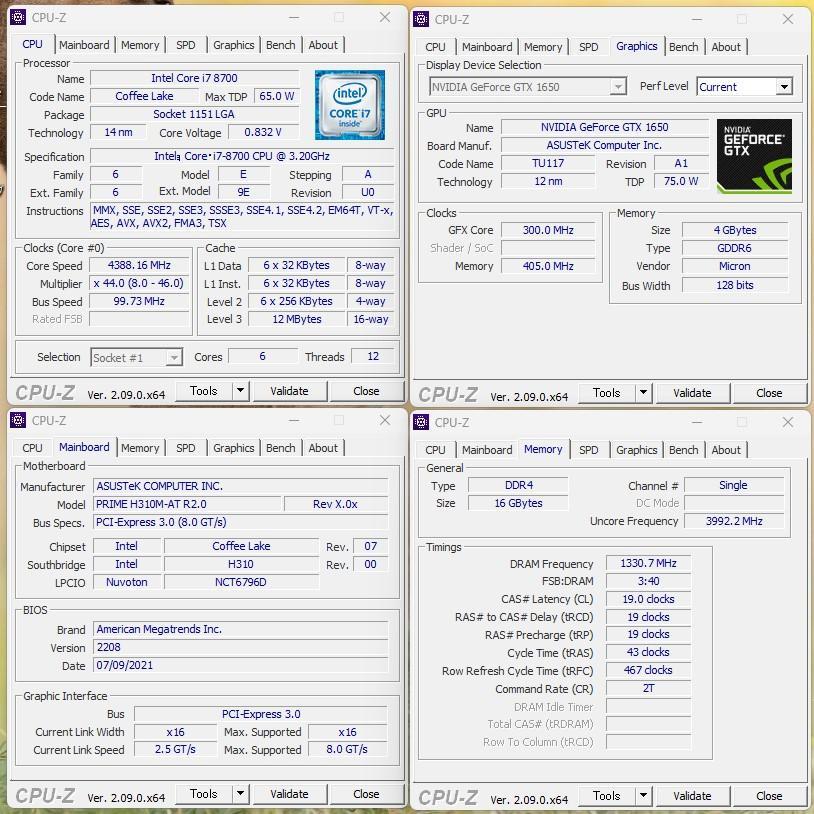Click DRAM Frequency 1330.7 MHz value

(648, 563)
